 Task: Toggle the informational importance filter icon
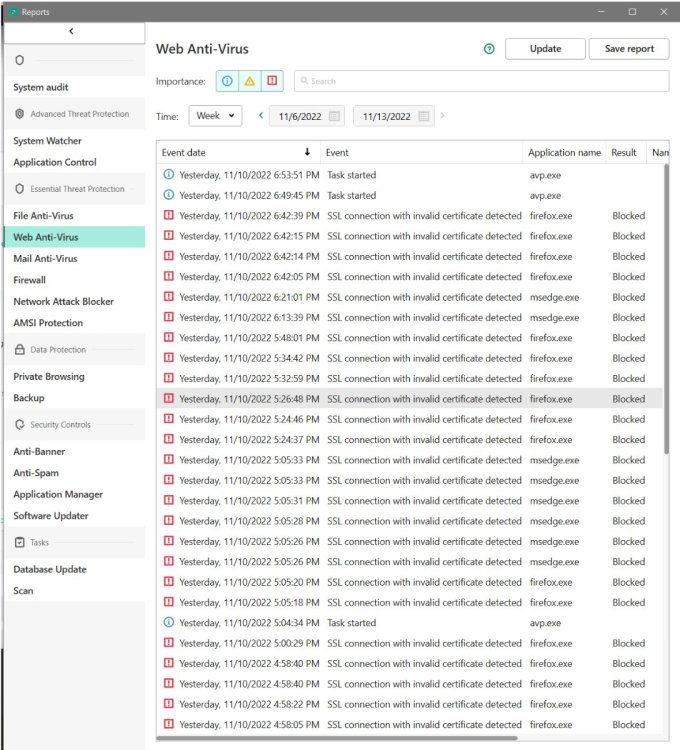[x=227, y=81]
